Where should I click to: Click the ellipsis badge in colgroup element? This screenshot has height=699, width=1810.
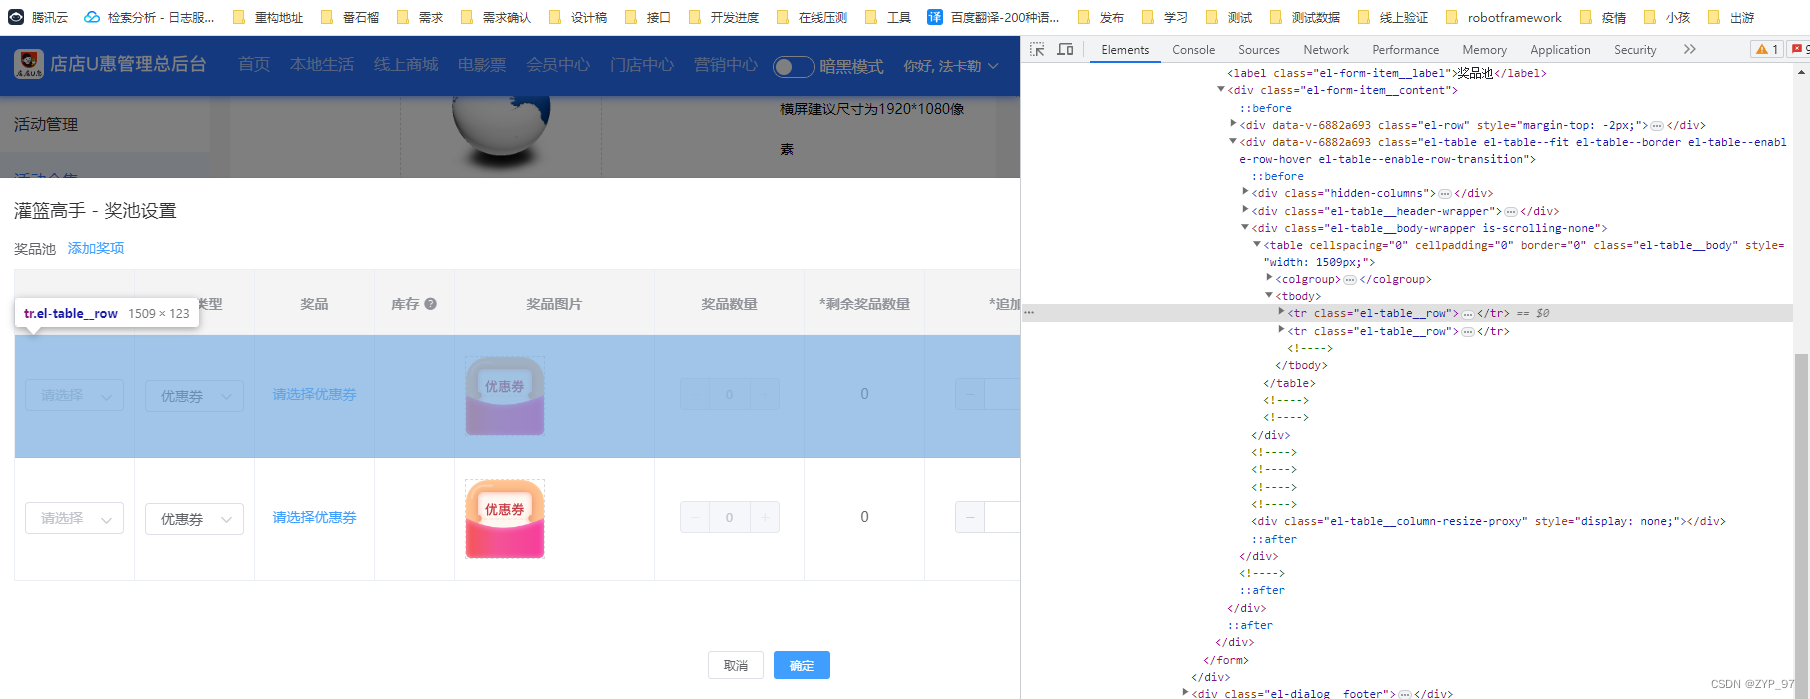pos(1350,280)
